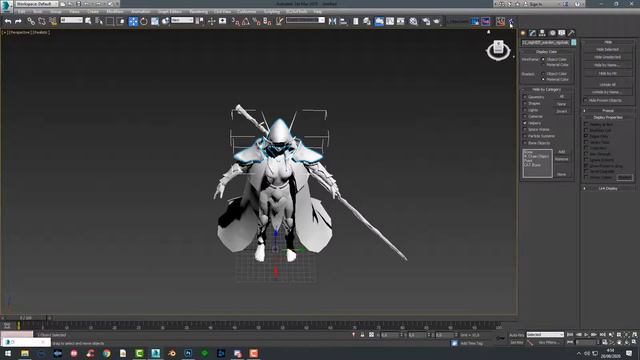This screenshot has height=360, width=640.
Task: Expand the Freeze rollout
Action: pos(608,111)
